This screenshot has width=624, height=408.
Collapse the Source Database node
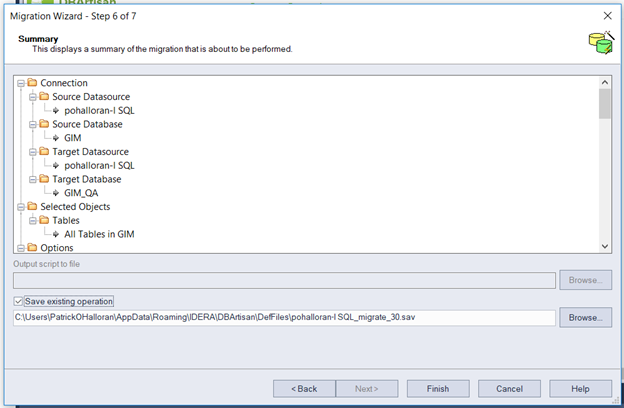33,125
